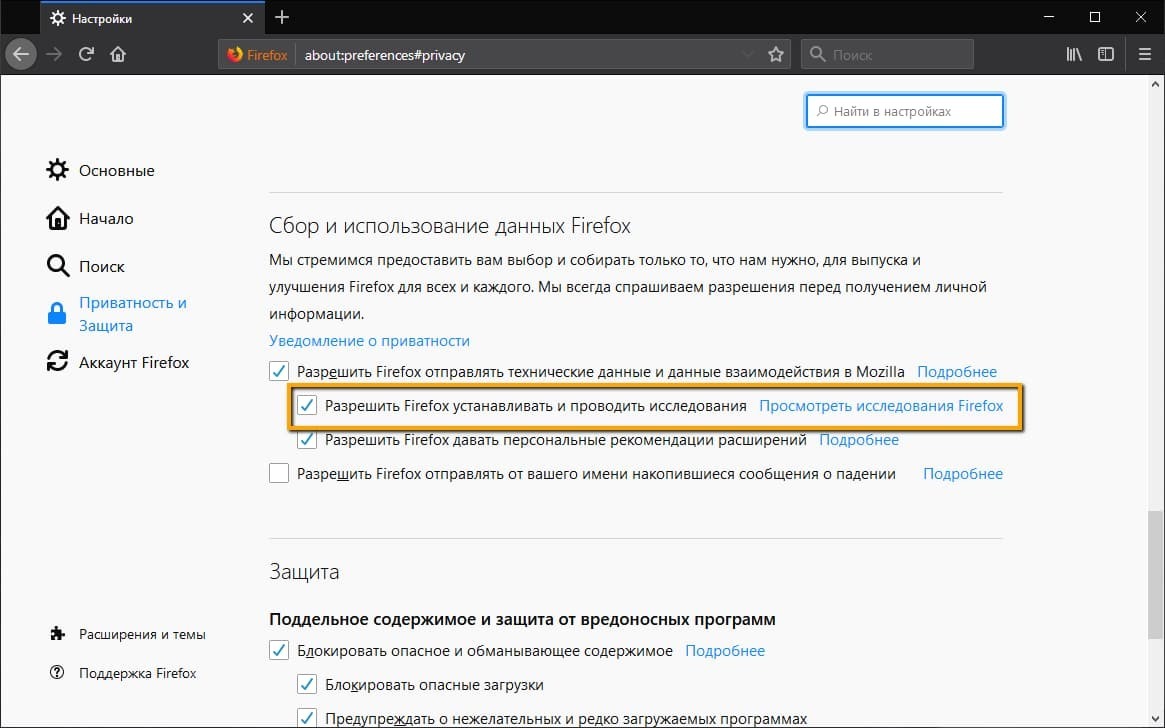Uncheck Блокировать опасное и обманывающее содержимое
This screenshot has width=1165, height=728.
279,651
